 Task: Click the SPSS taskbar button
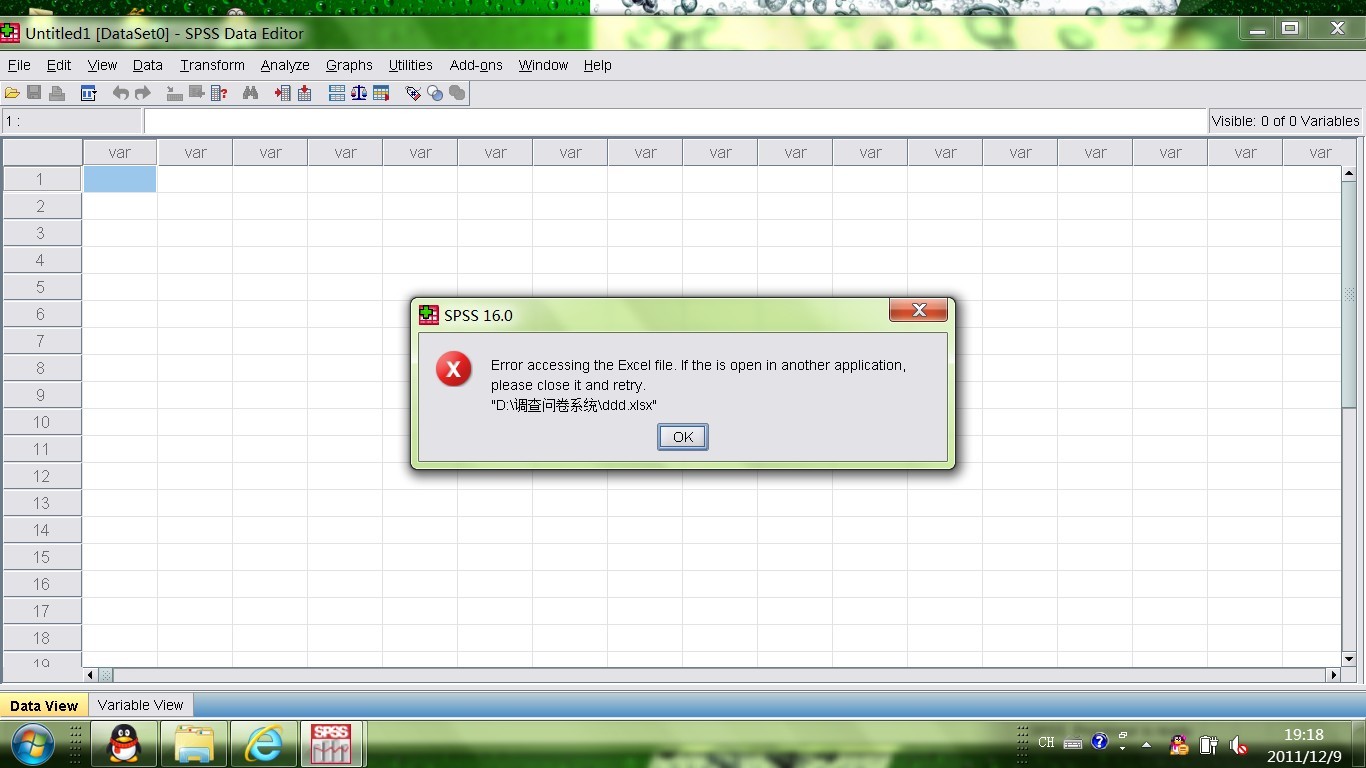click(x=331, y=744)
